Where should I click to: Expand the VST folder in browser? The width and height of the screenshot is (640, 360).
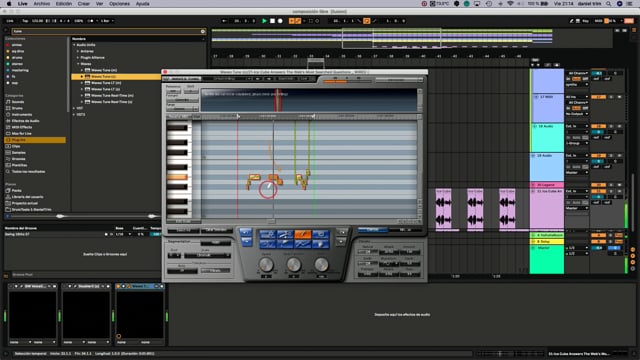74,108
